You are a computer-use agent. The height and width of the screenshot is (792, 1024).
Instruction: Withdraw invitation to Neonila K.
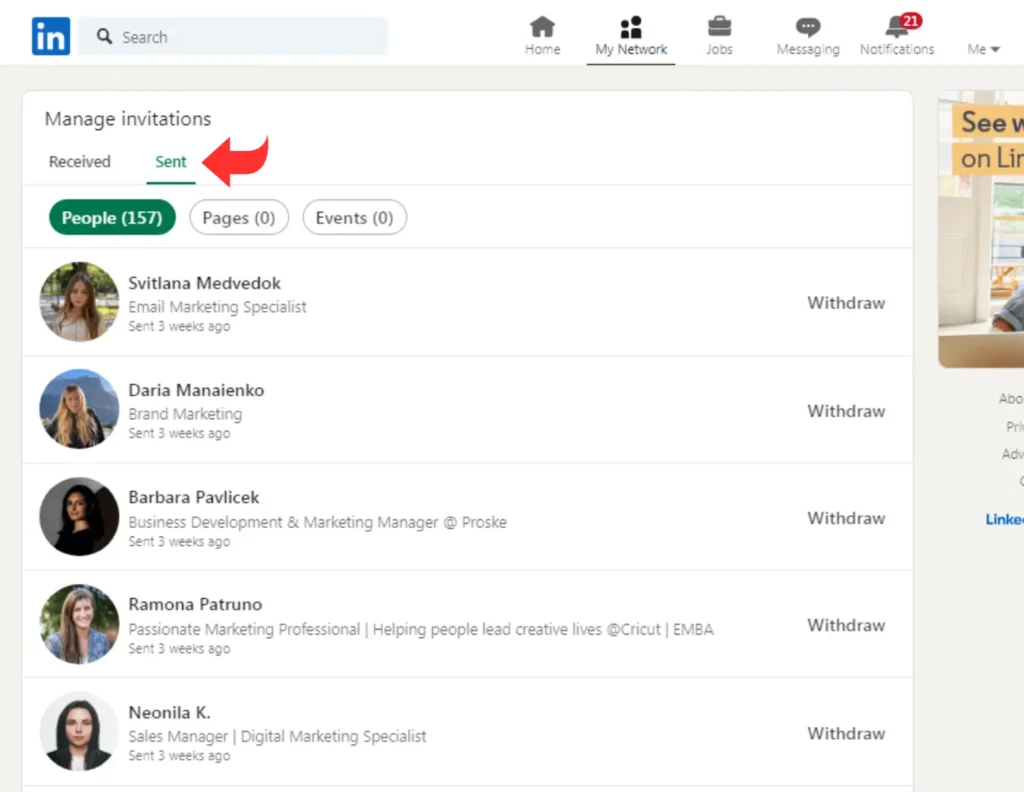(846, 733)
